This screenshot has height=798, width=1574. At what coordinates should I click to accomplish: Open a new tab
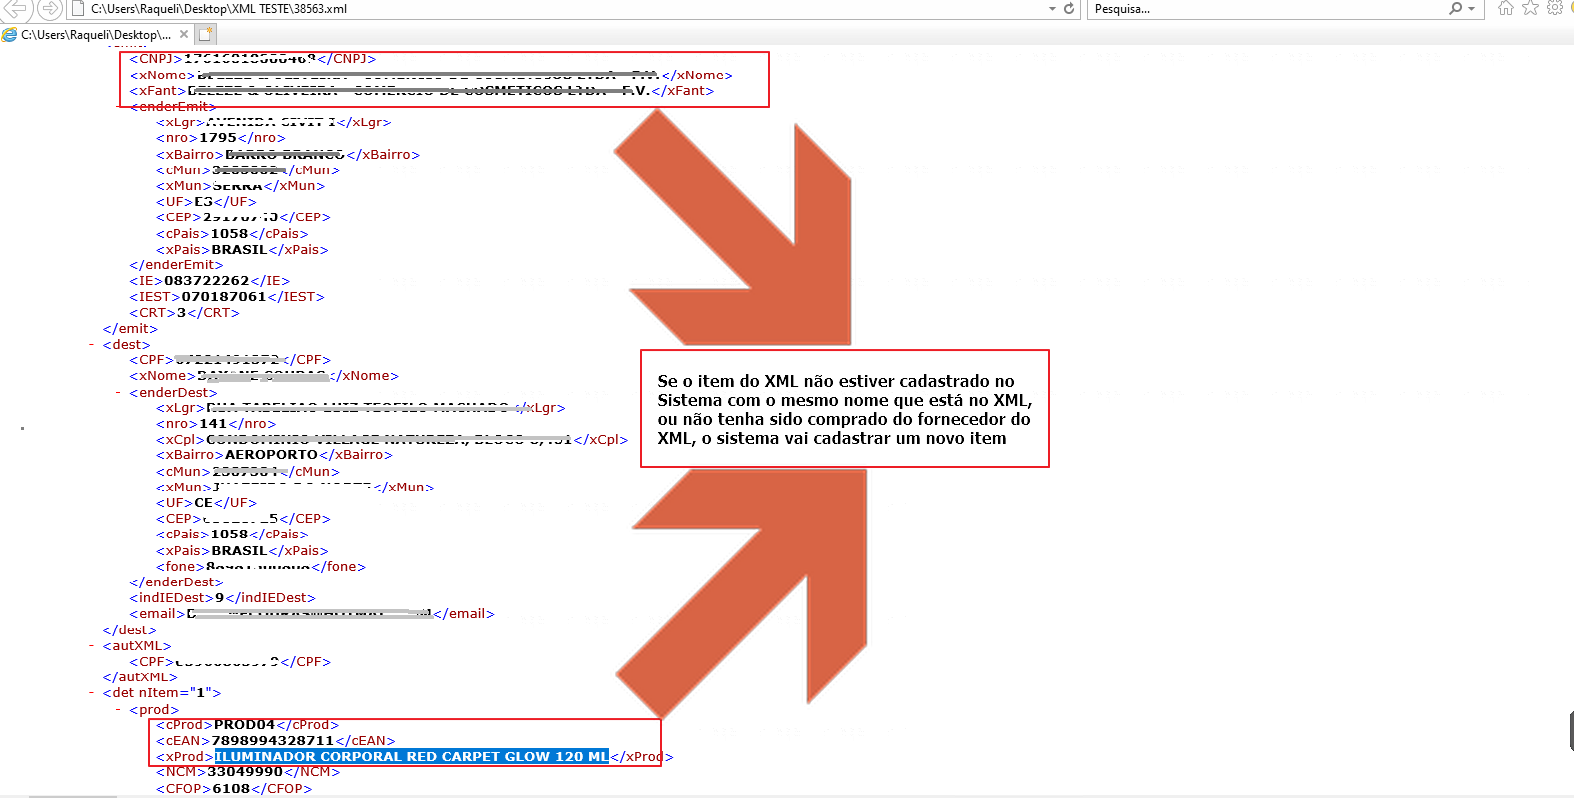click(x=206, y=34)
